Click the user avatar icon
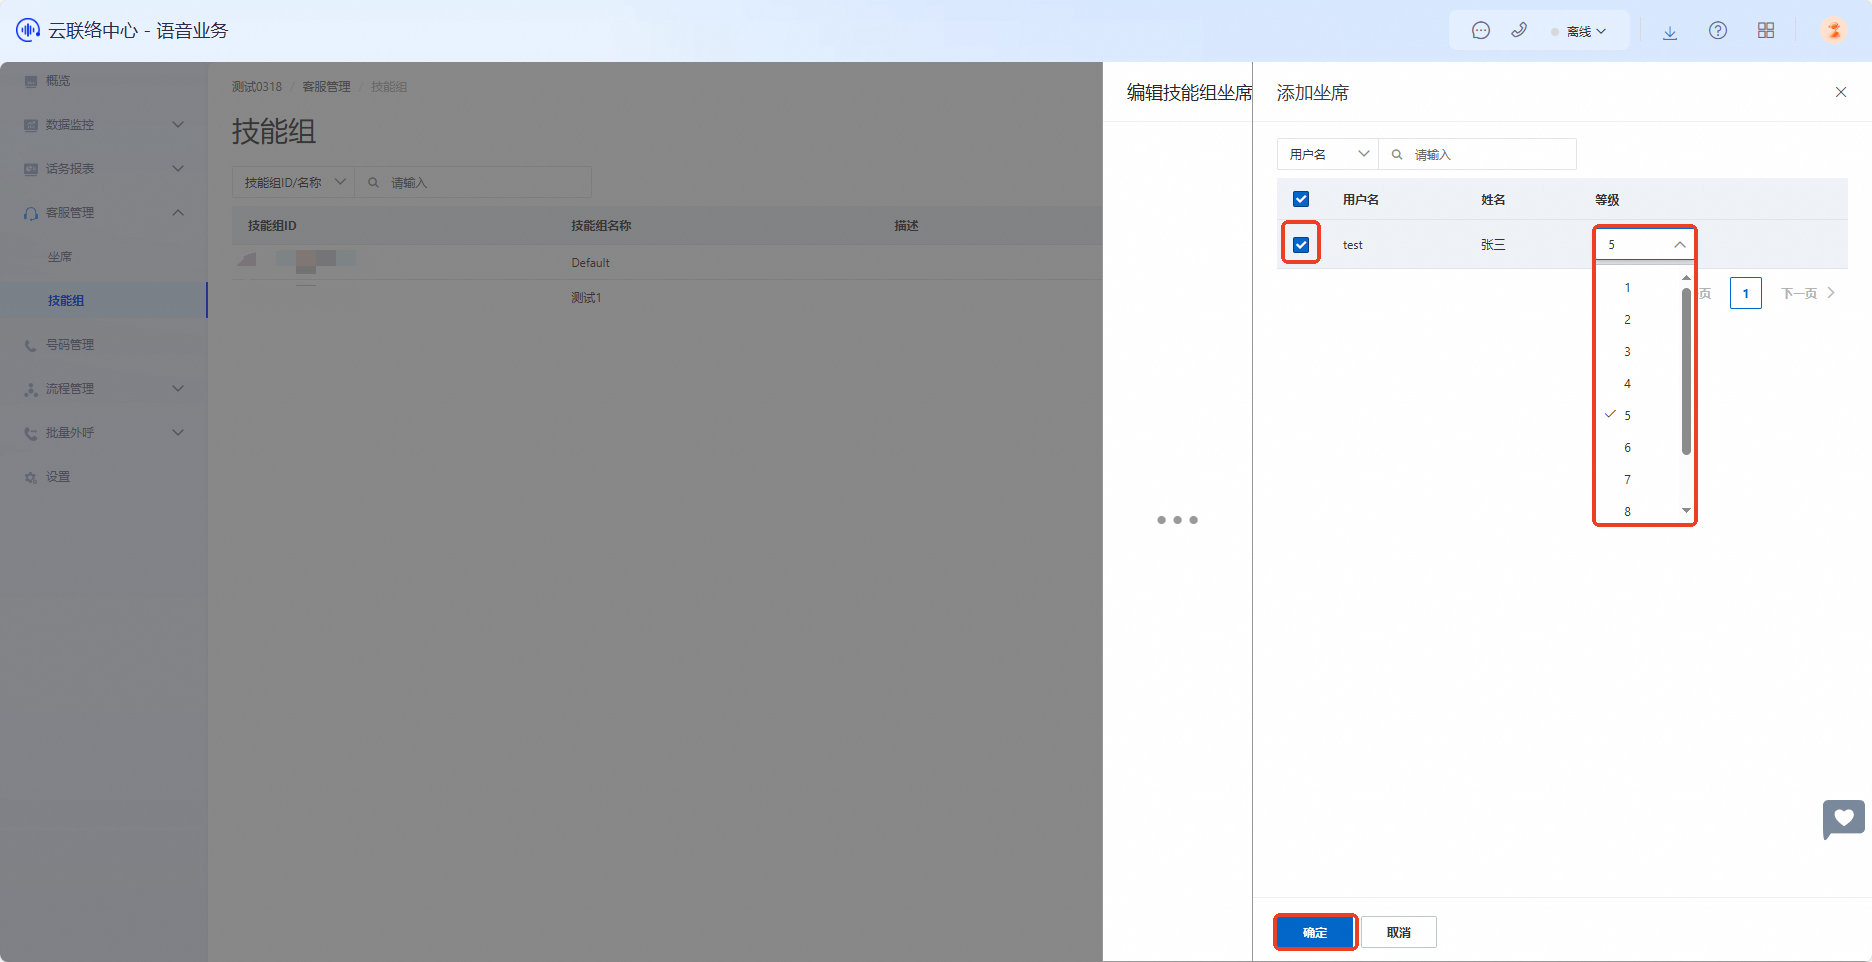1872x962 pixels. (1834, 30)
